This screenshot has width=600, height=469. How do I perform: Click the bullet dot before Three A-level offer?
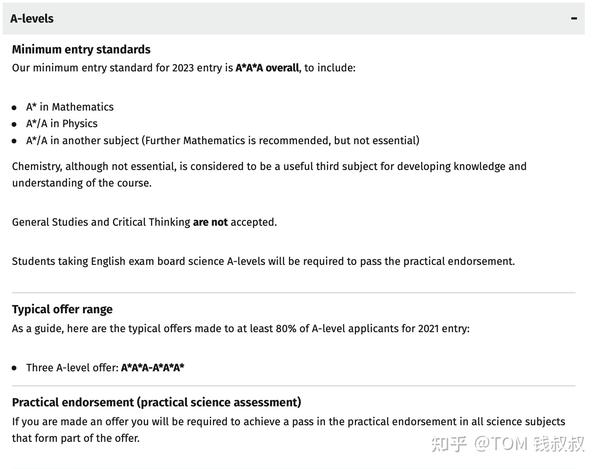[x=14, y=368]
